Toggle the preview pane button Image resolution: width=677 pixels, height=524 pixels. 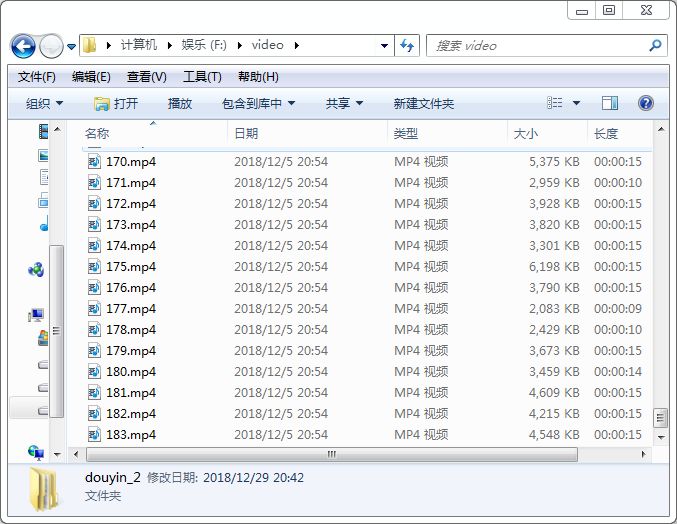(610, 103)
